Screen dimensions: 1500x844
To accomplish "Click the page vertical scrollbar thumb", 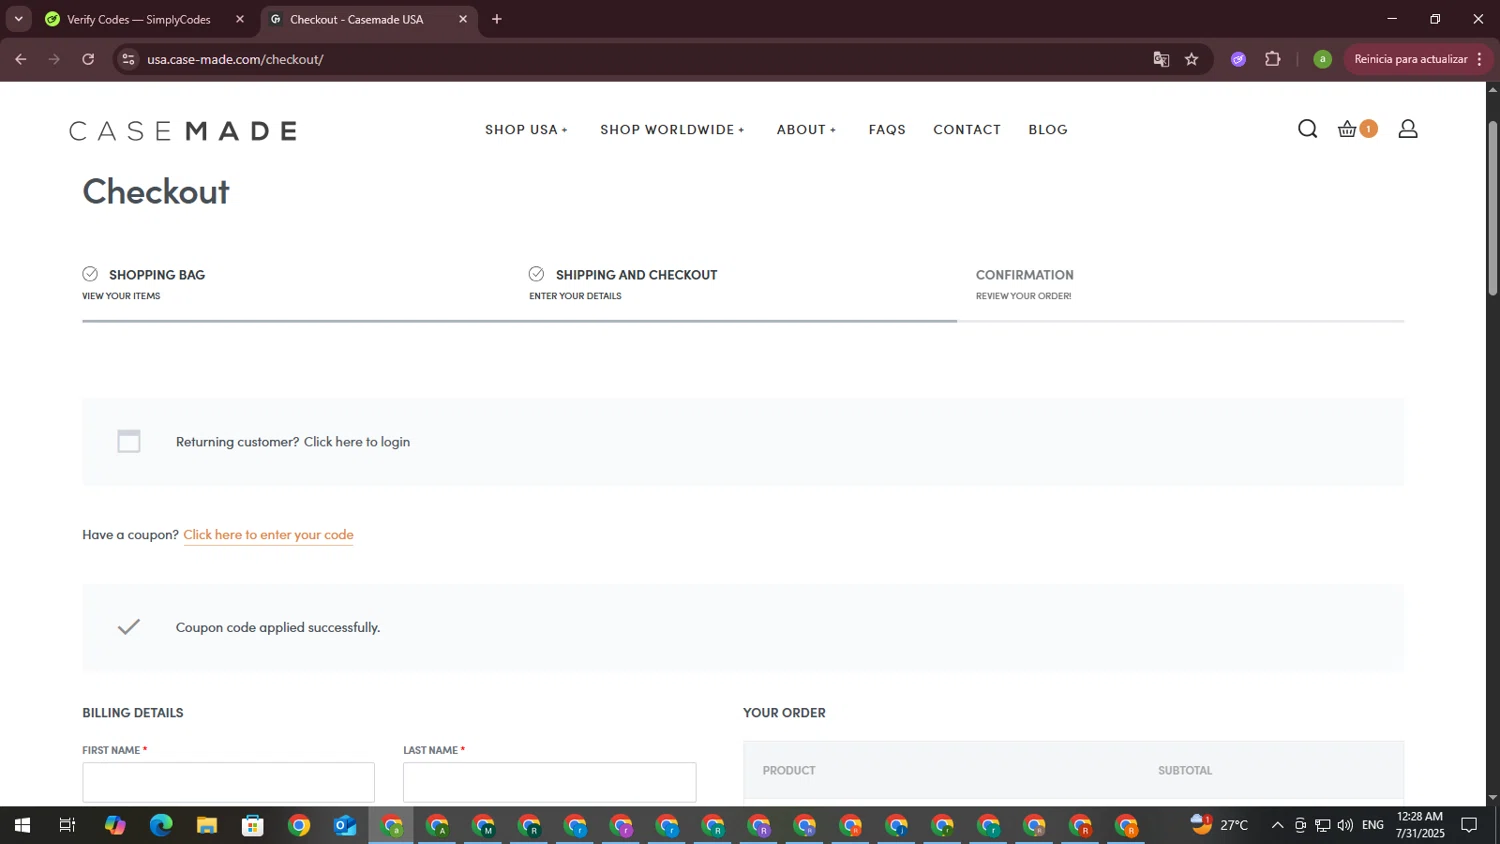I will tap(1493, 208).
